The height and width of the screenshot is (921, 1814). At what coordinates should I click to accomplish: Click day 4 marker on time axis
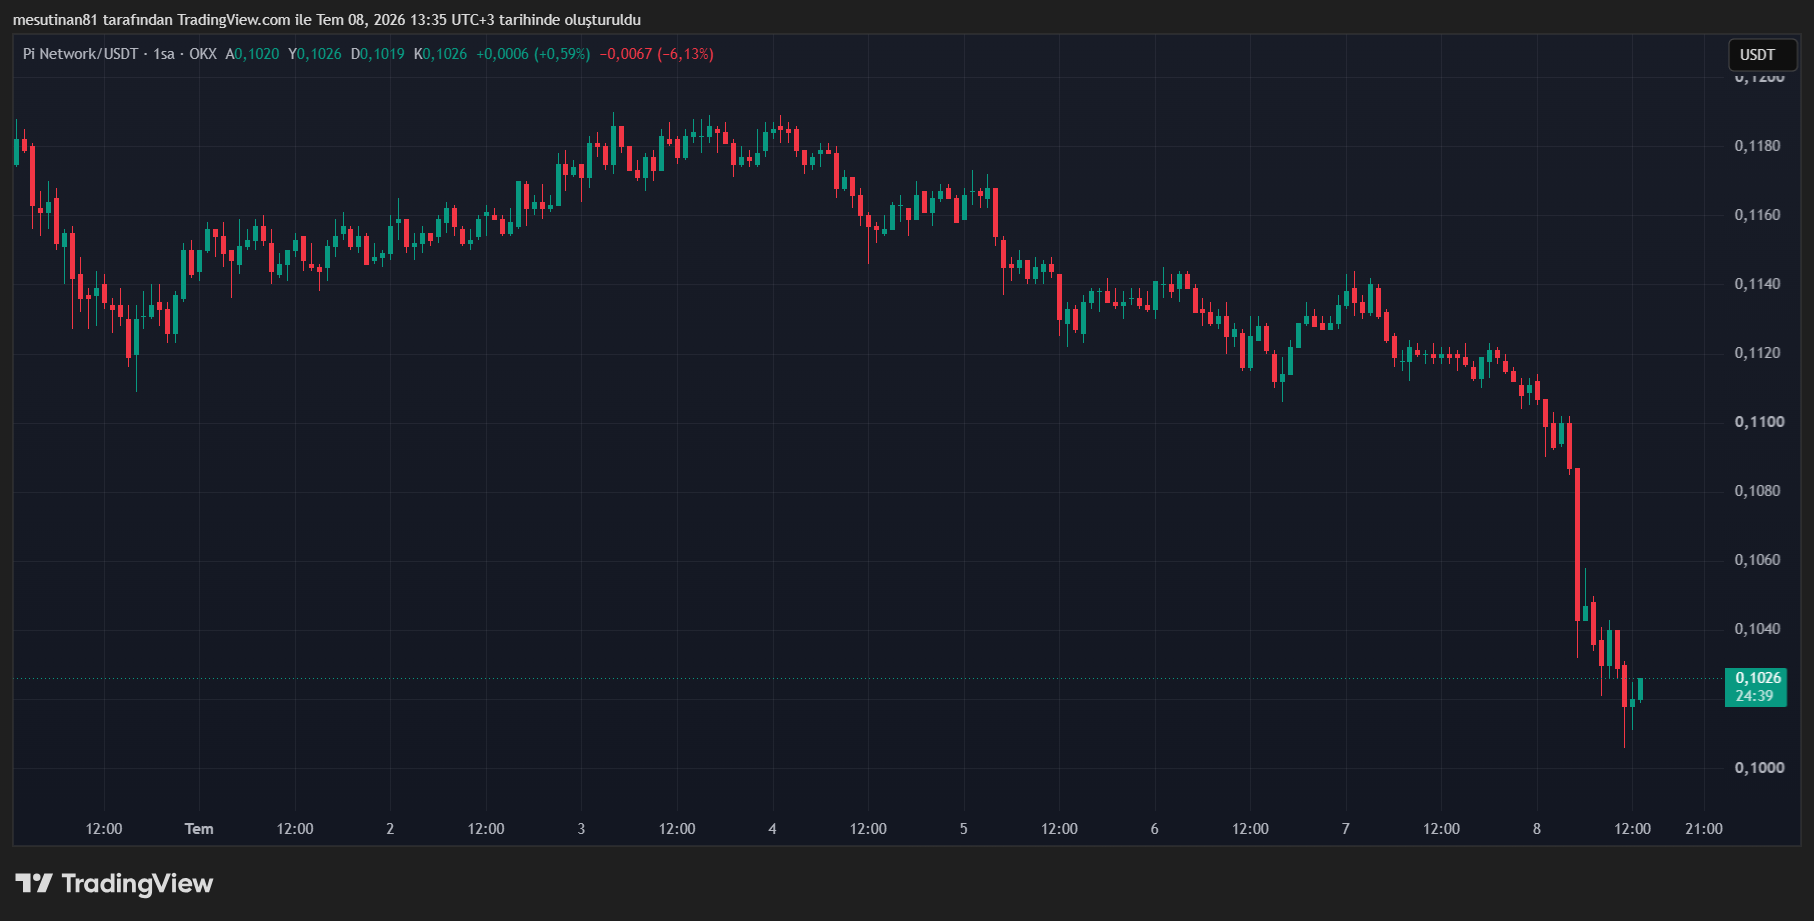coord(772,829)
